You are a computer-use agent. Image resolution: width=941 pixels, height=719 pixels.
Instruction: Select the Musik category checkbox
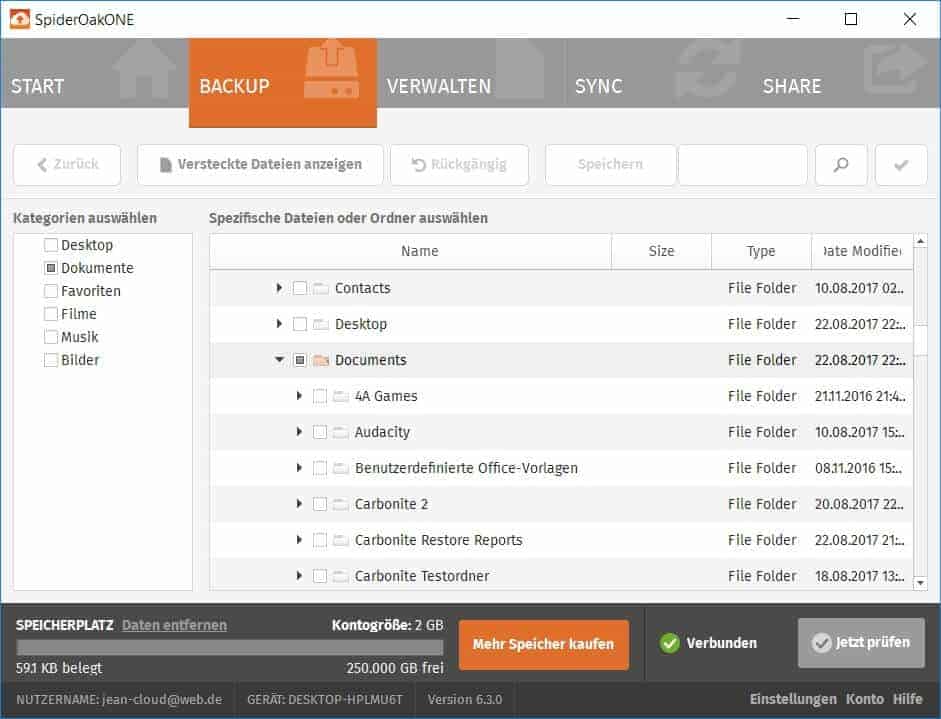(51, 337)
